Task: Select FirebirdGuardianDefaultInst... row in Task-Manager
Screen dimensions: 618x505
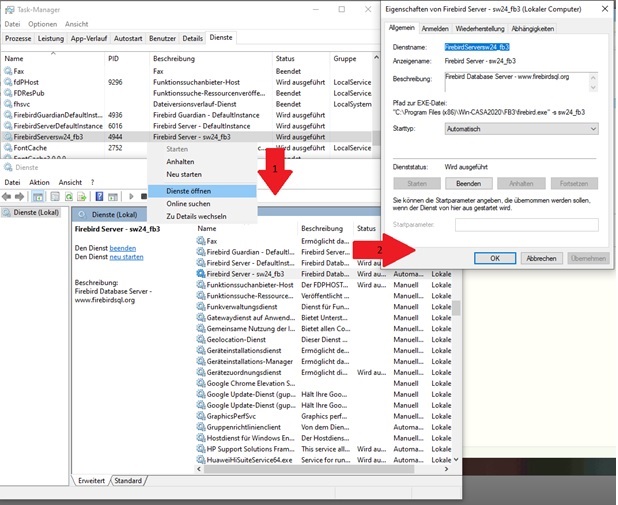Action: click(x=186, y=115)
